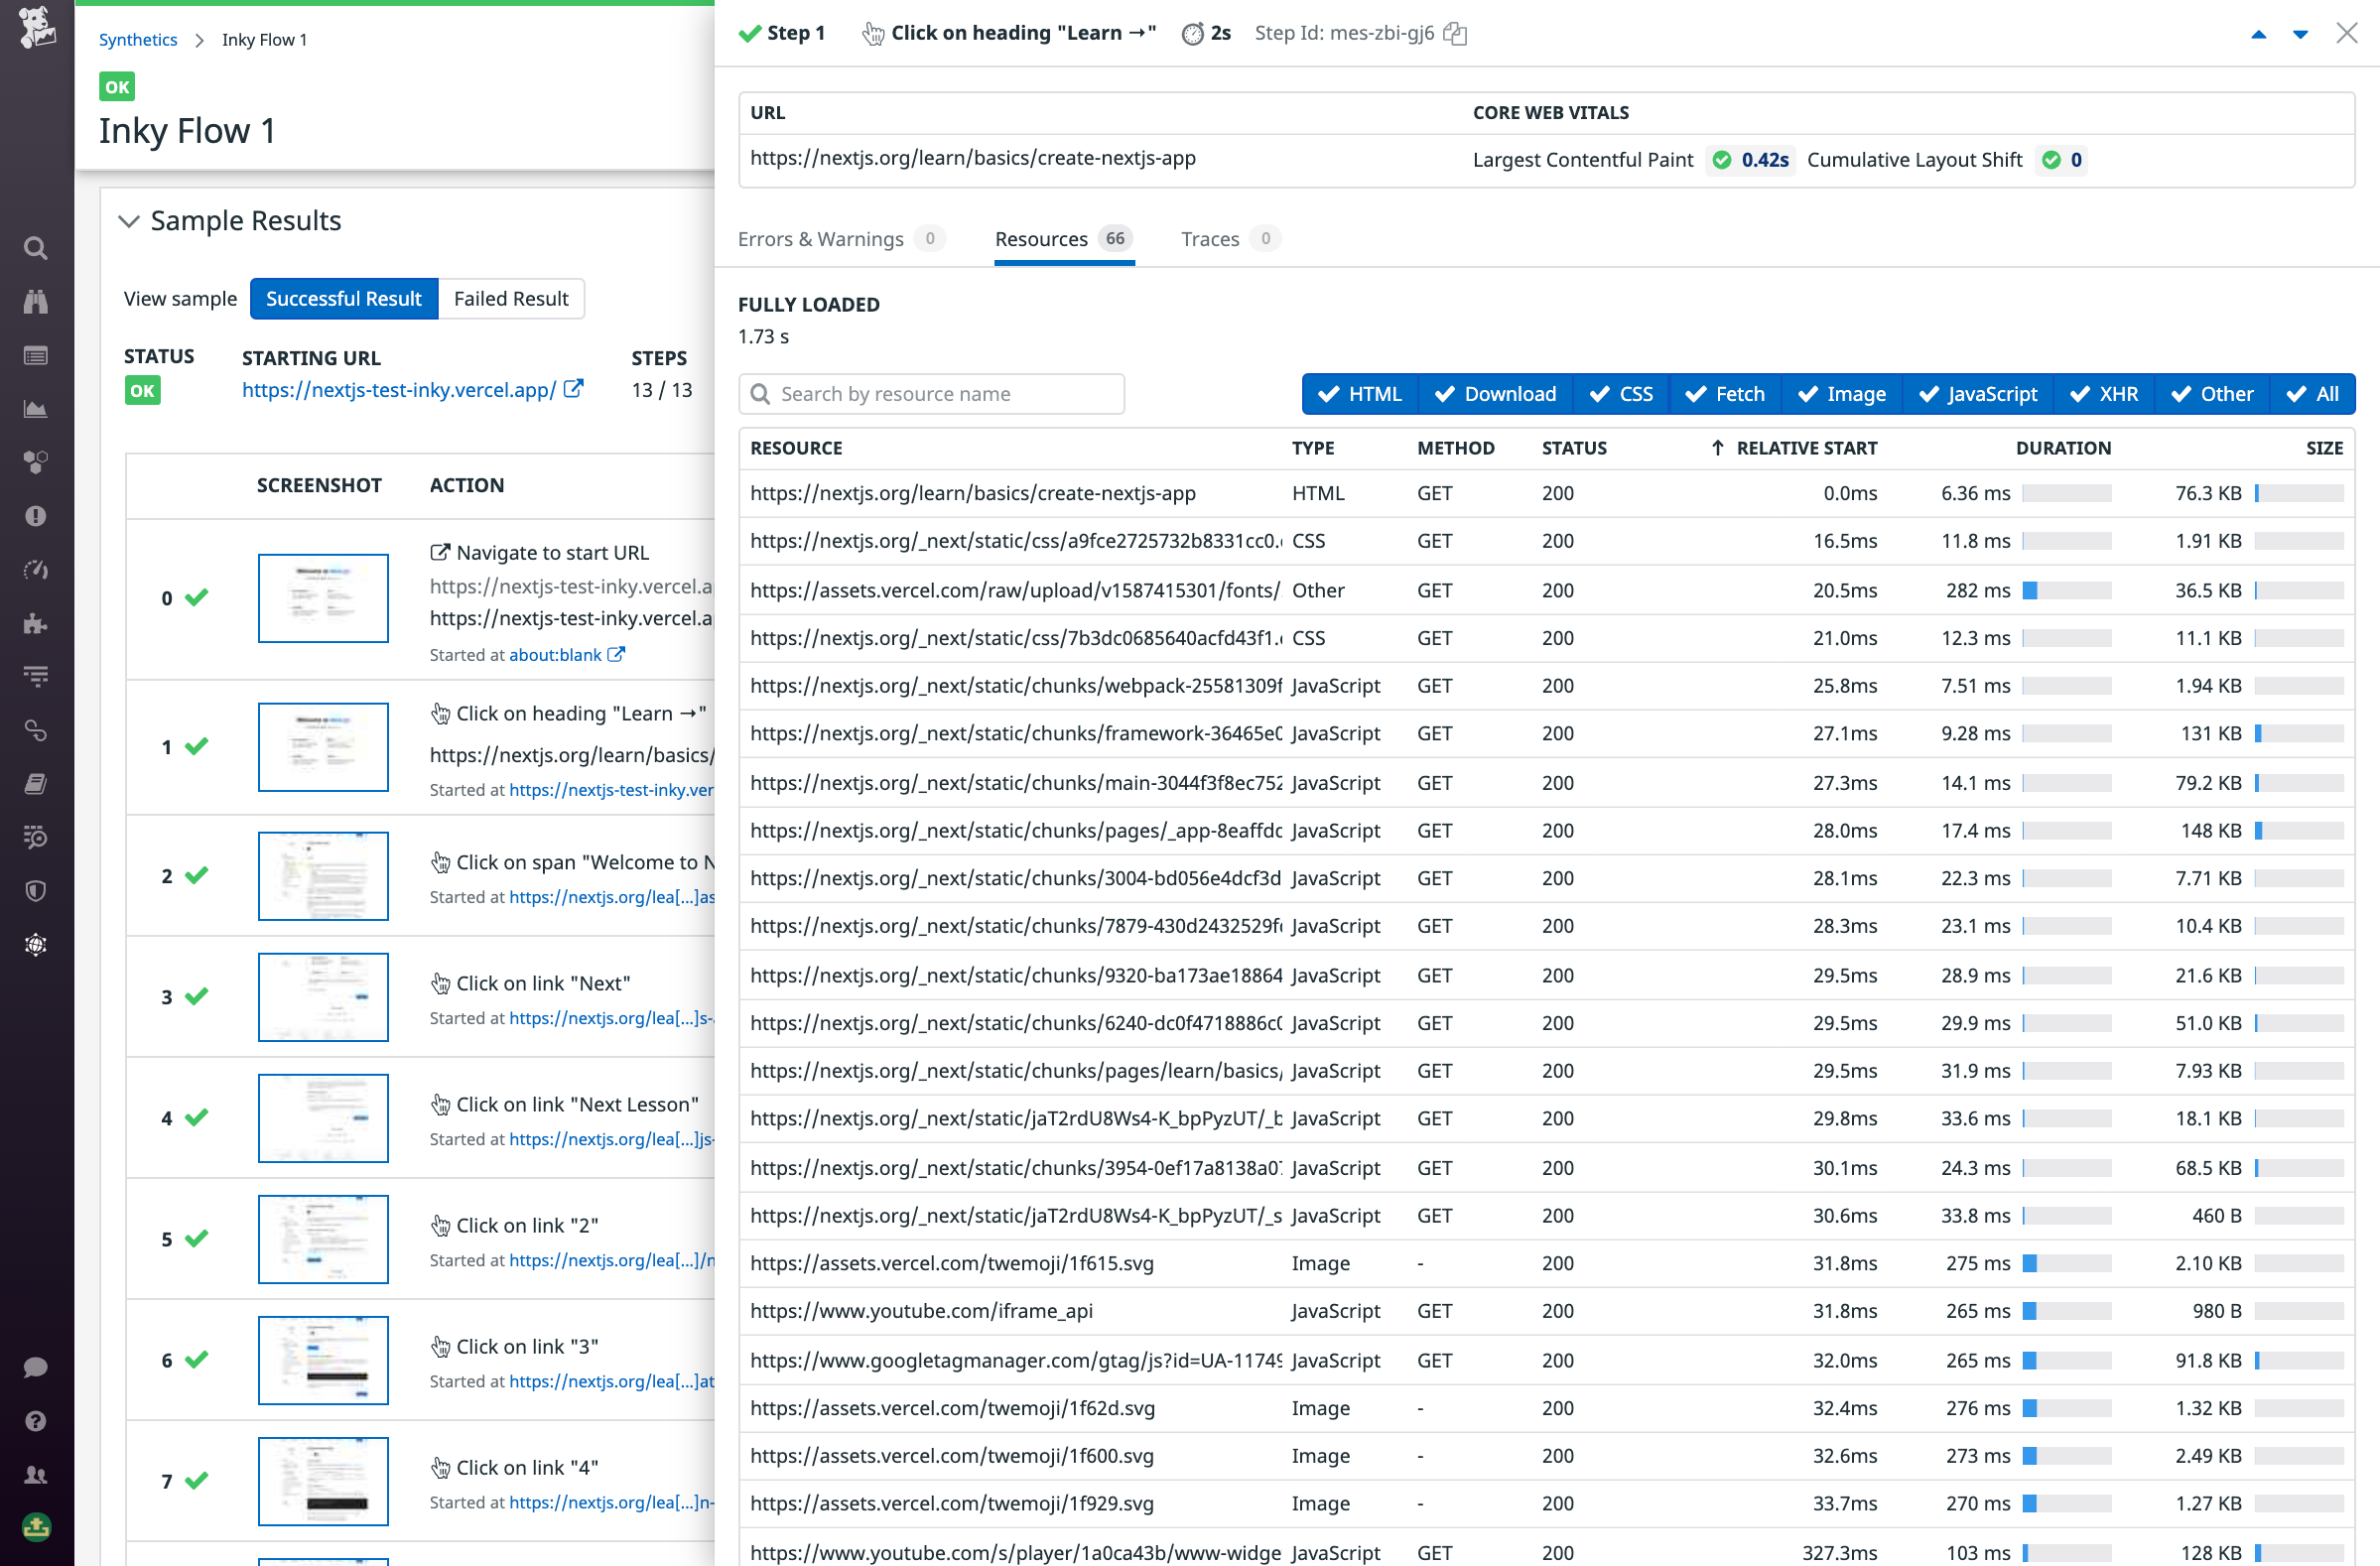Toggle the JavaScript resource filter off
This screenshot has width=2380, height=1566.
coord(1978,393)
